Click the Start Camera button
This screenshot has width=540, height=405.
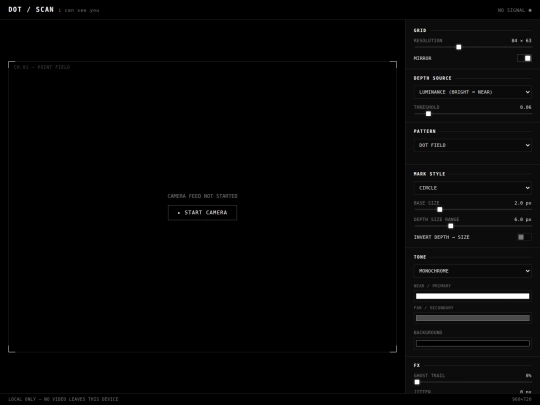(202, 212)
